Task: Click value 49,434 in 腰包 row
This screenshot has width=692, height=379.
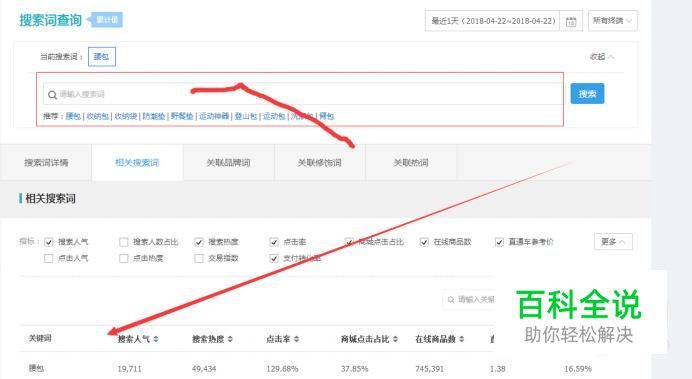Action: pos(204,368)
